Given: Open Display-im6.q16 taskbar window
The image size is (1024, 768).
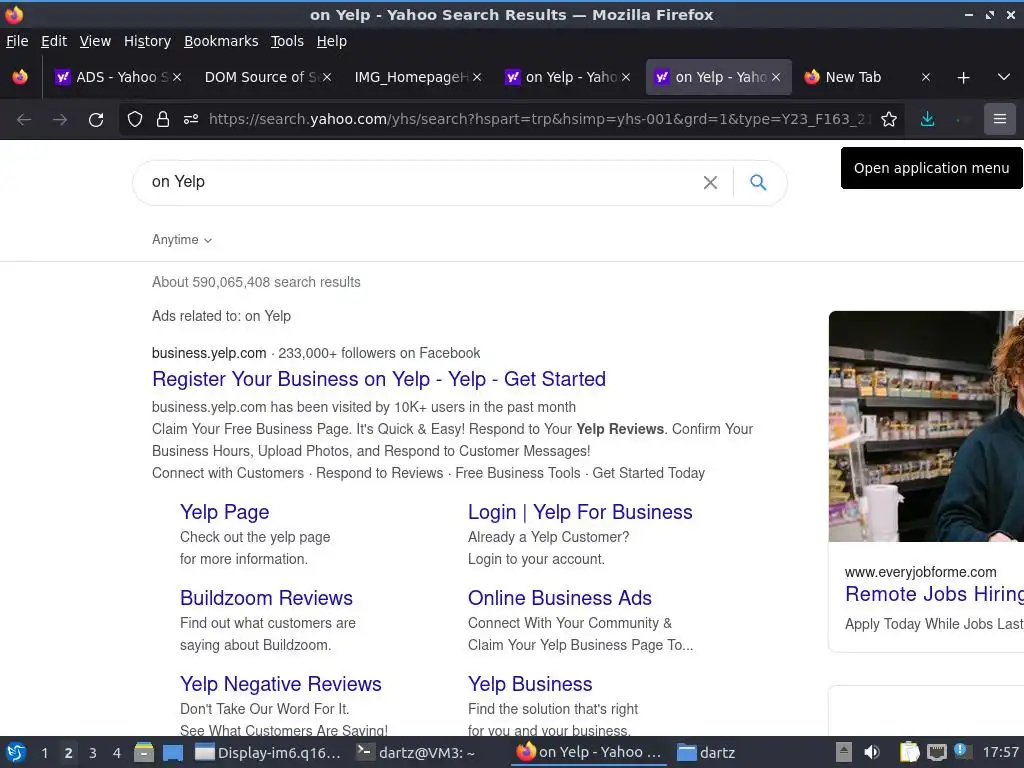Looking at the screenshot, I should coord(268,752).
